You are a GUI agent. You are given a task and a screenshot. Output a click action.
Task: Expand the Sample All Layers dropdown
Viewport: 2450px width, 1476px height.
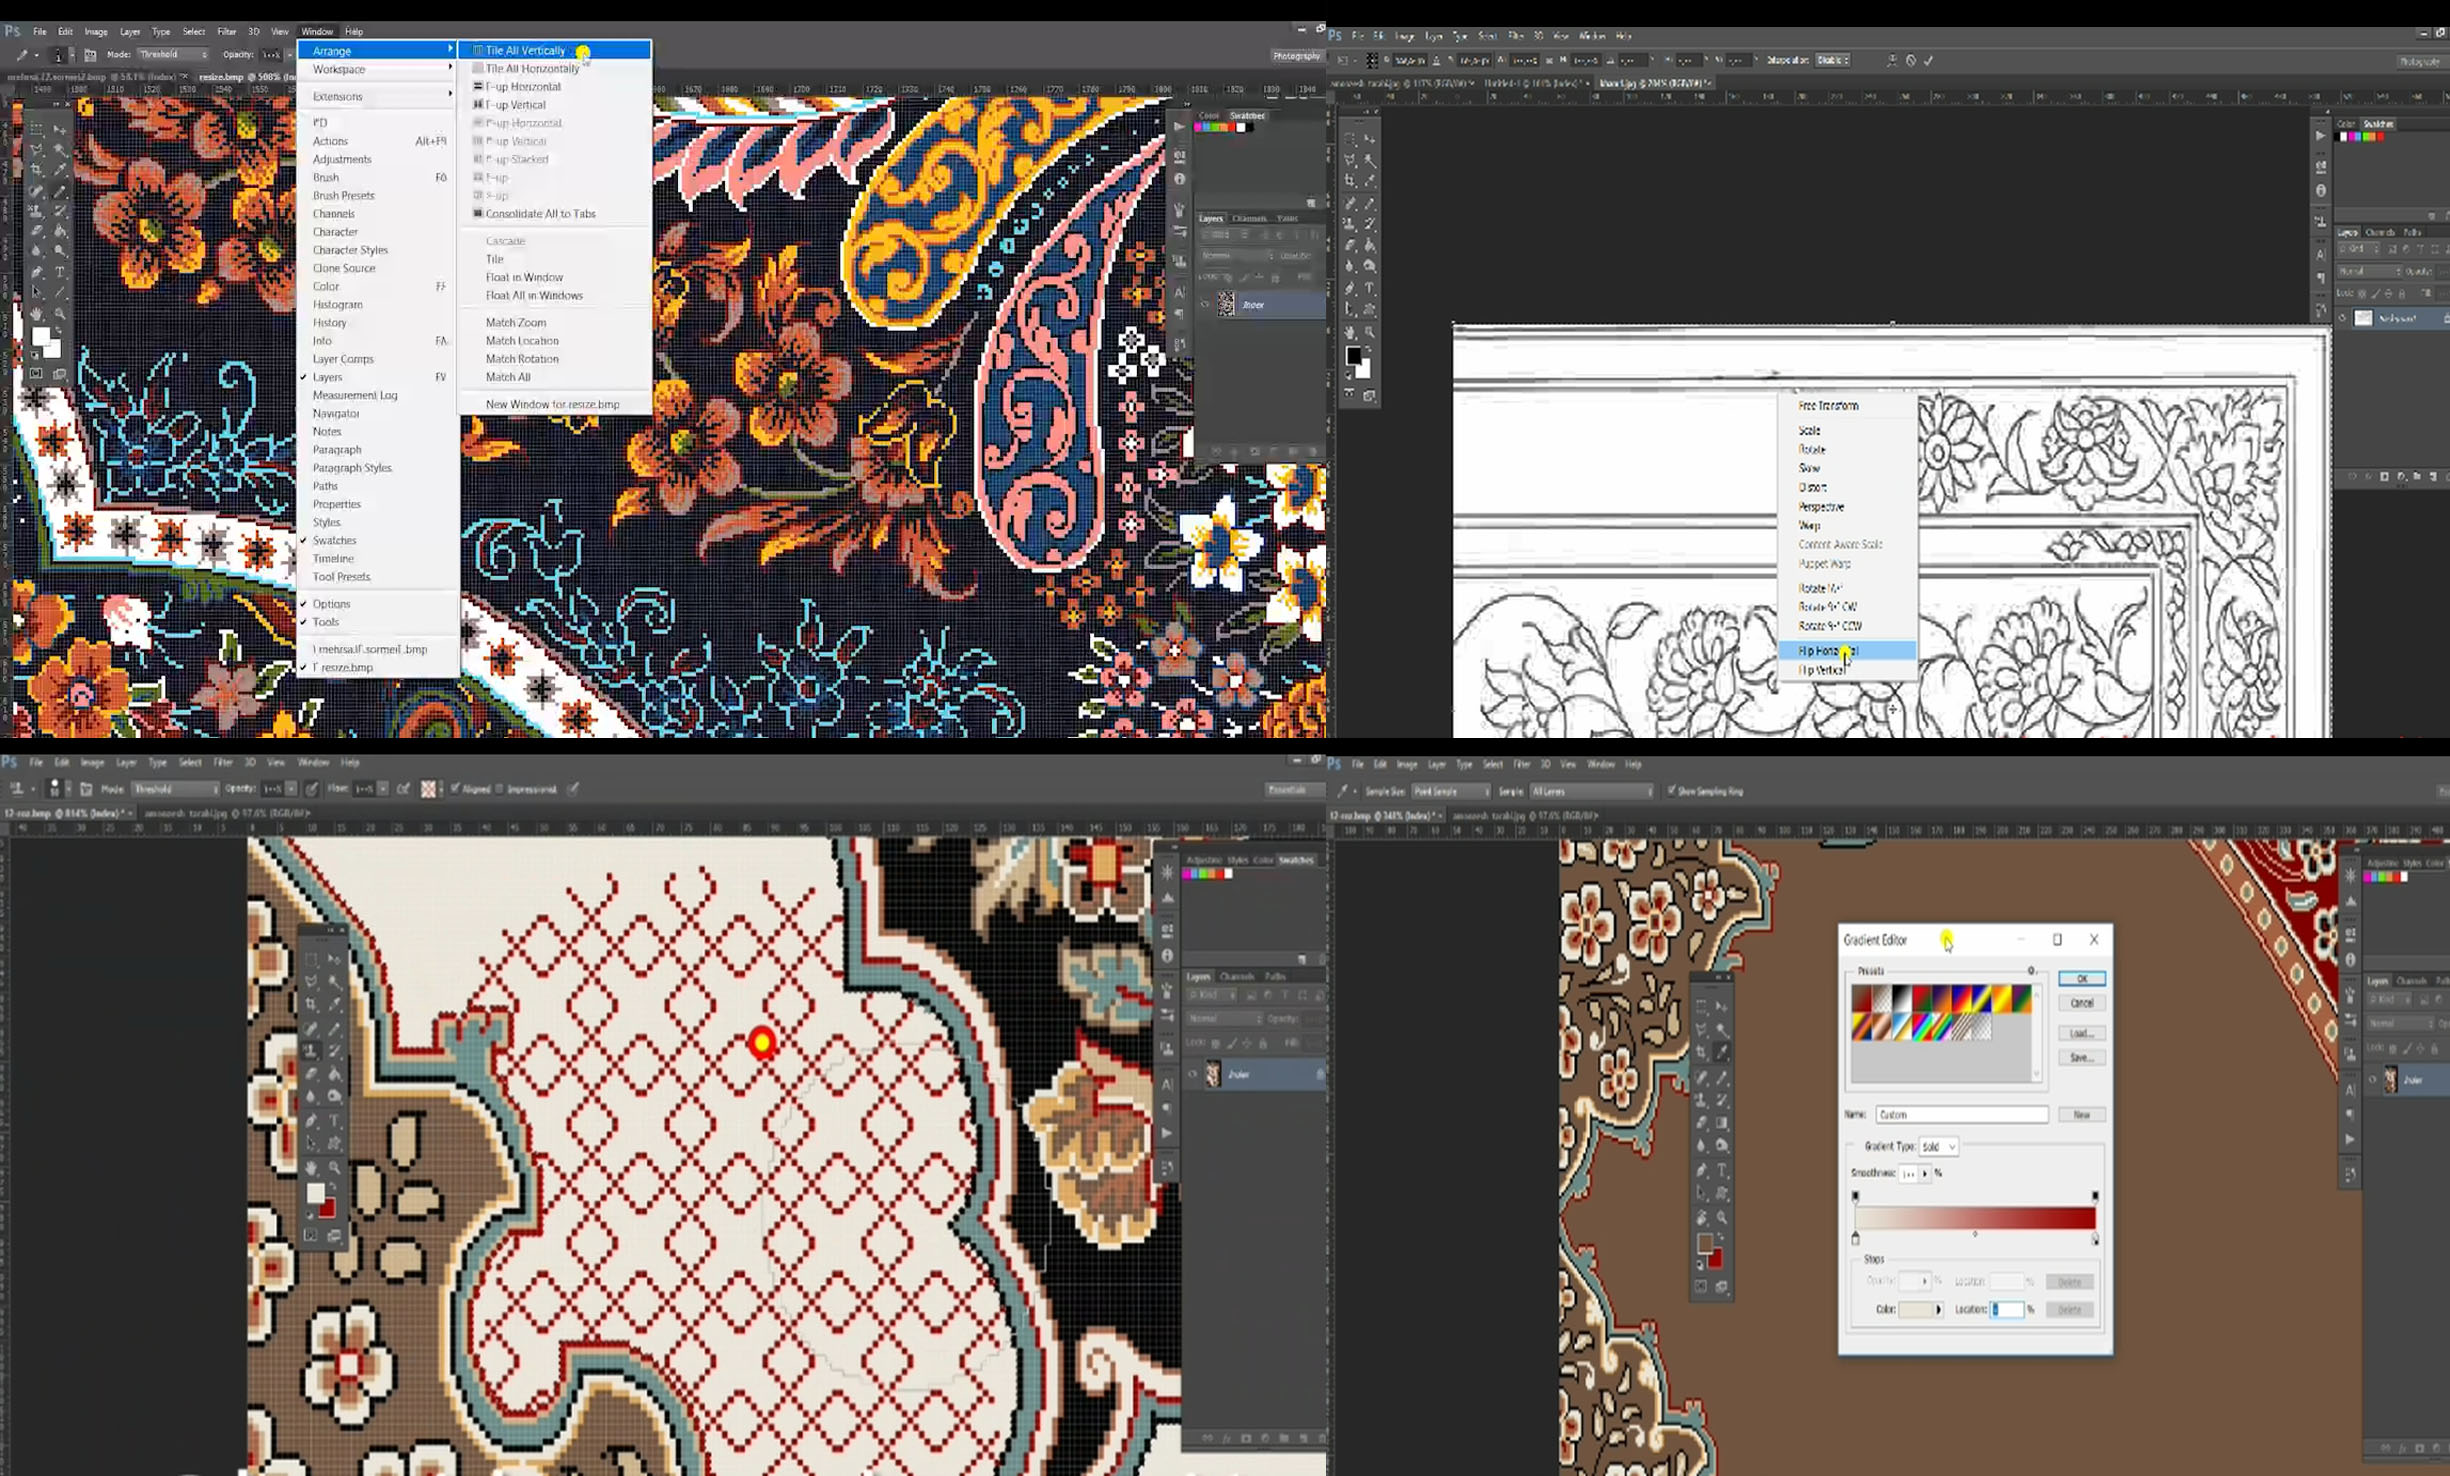click(1591, 791)
